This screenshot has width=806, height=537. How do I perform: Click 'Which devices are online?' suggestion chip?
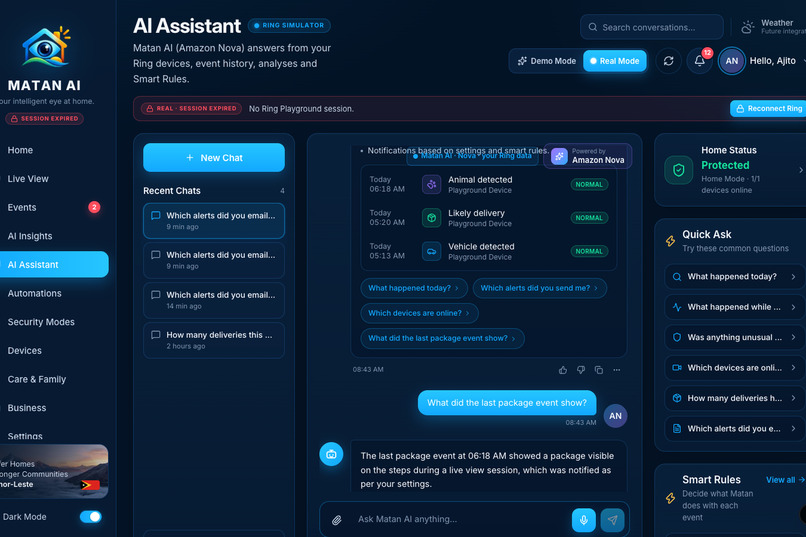click(419, 313)
